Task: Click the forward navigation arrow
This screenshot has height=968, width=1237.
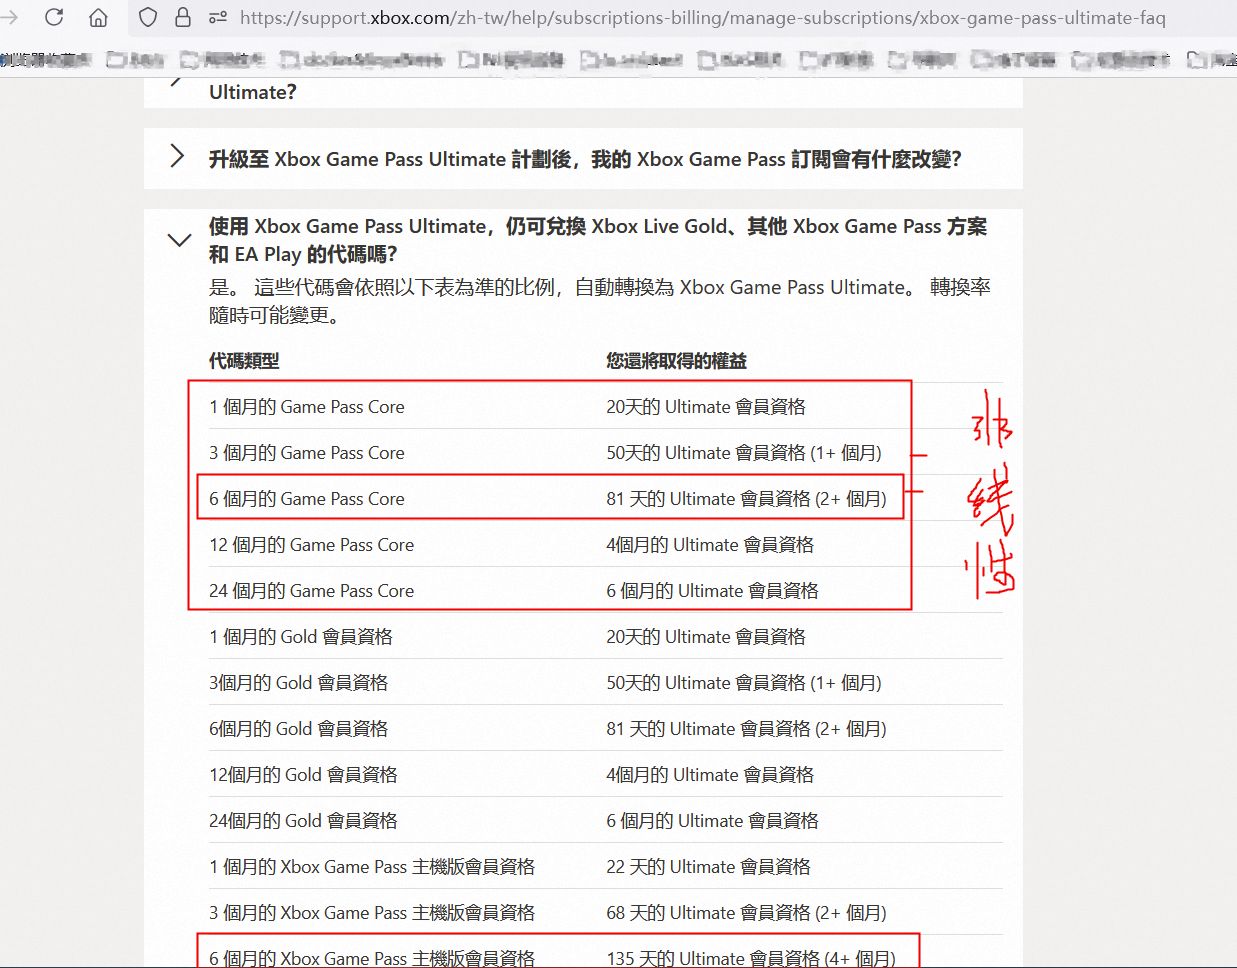Action: coord(10,16)
